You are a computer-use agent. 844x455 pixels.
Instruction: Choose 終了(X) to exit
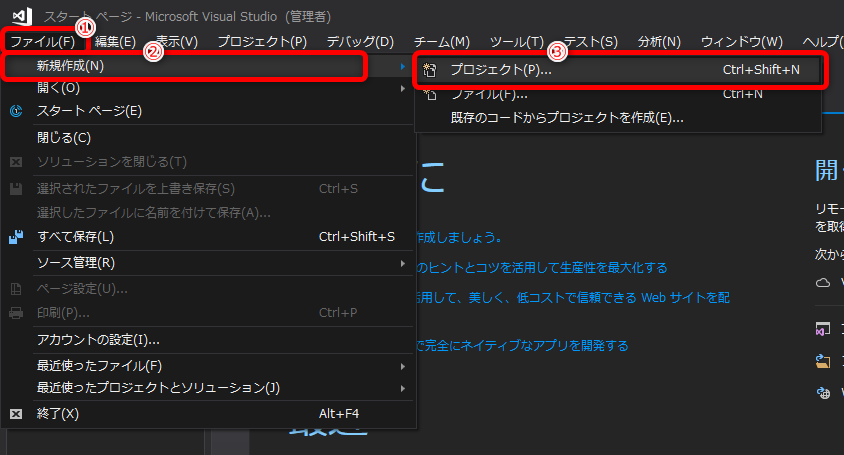click(x=209, y=414)
